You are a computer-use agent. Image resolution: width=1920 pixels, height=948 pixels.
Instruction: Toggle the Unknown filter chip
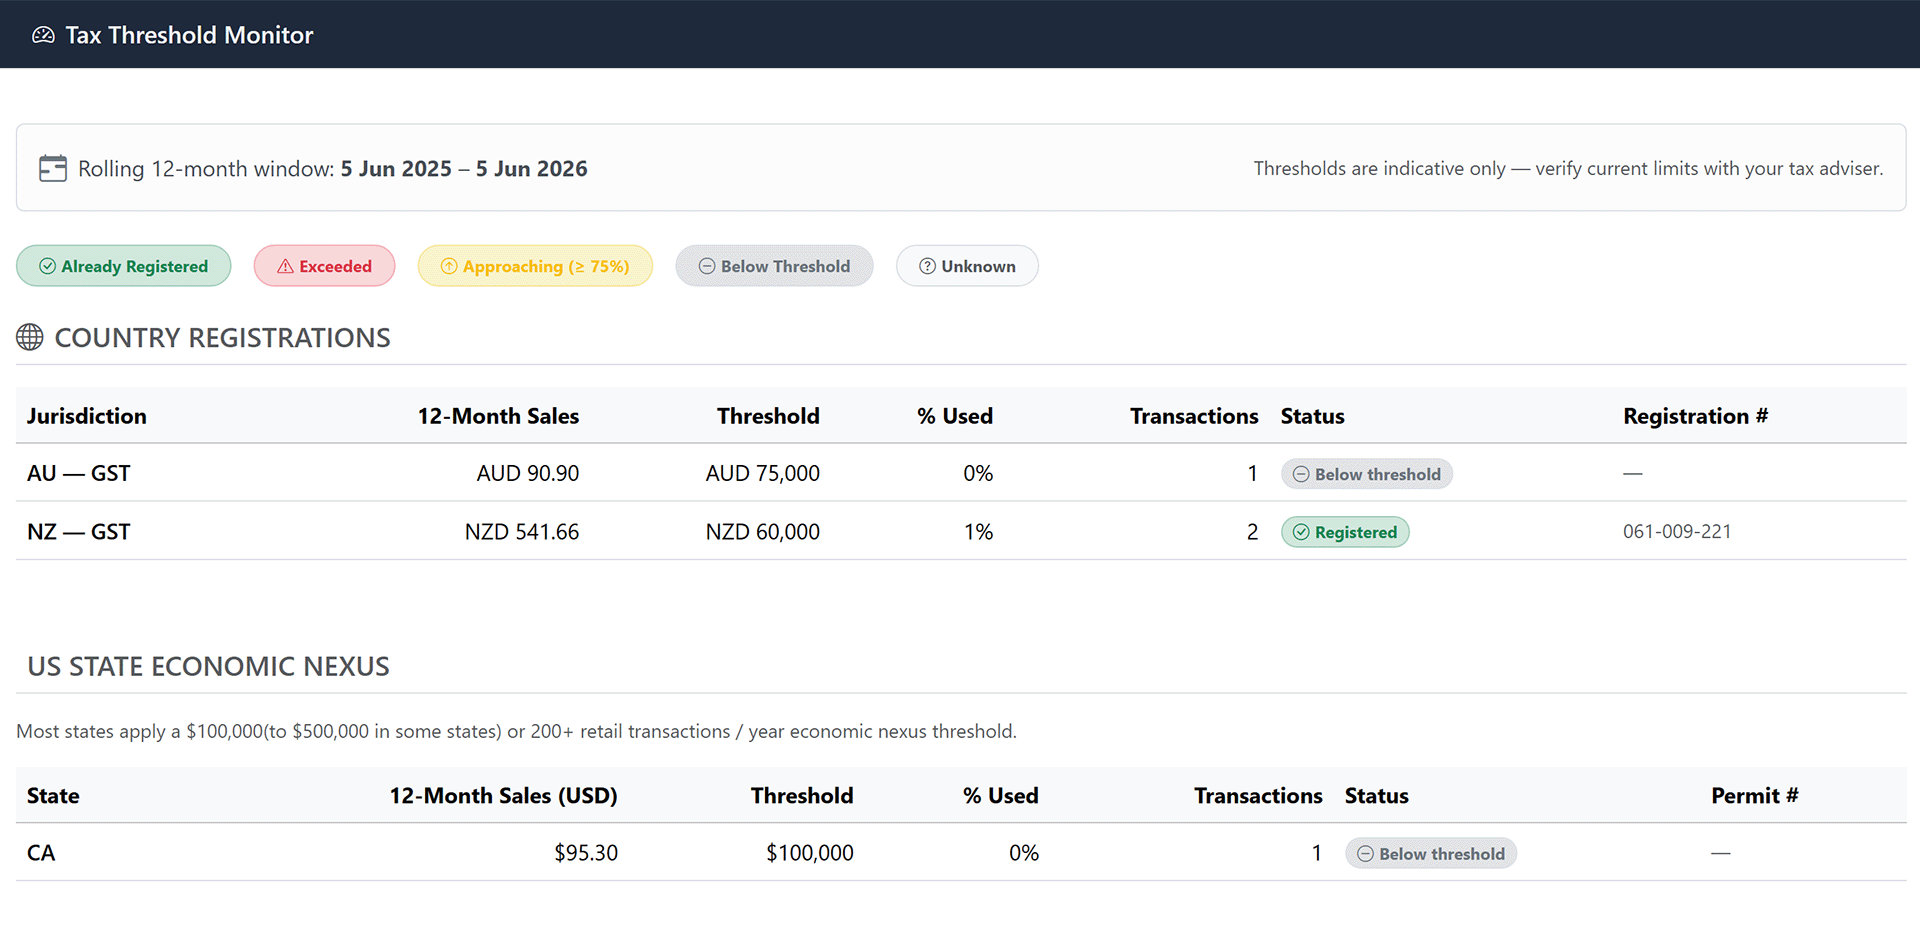[967, 266]
